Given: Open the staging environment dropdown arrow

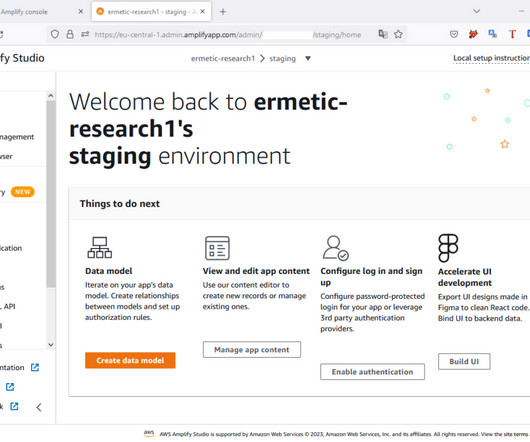Looking at the screenshot, I should (308, 58).
